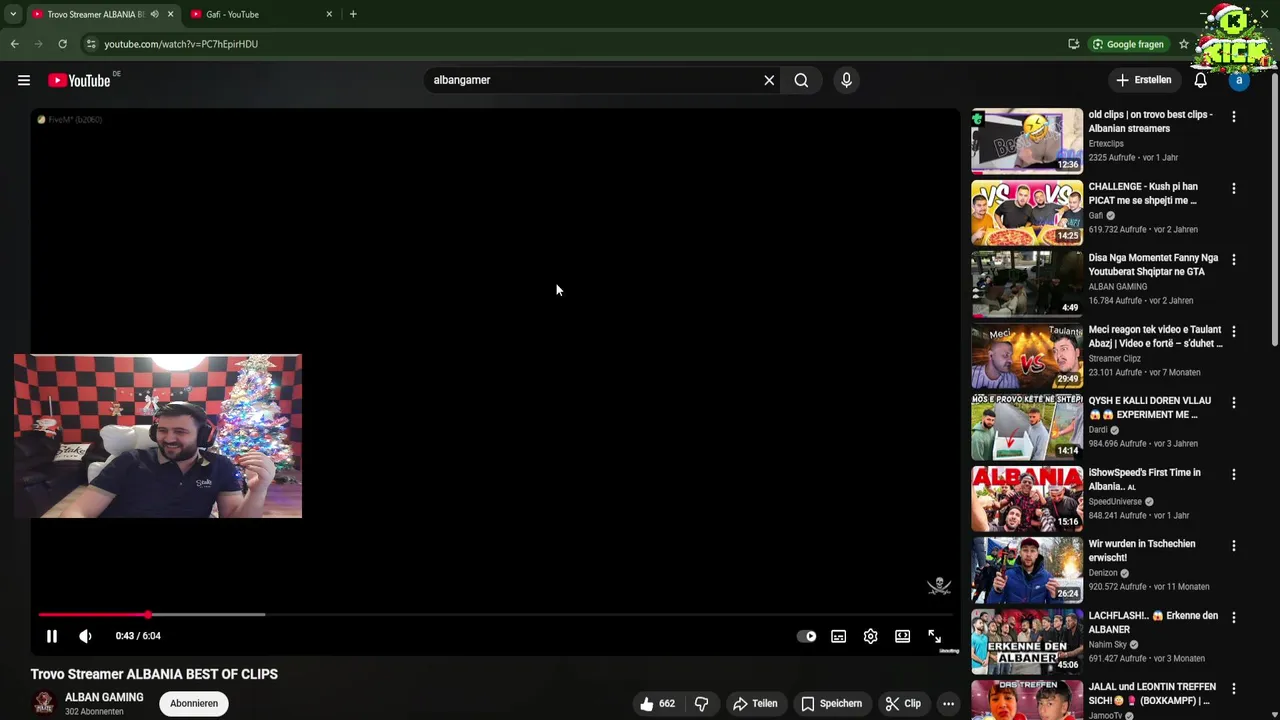Open options for 'Wir wurden in Tschechien' video
The height and width of the screenshot is (720, 1280).
[x=1233, y=546]
